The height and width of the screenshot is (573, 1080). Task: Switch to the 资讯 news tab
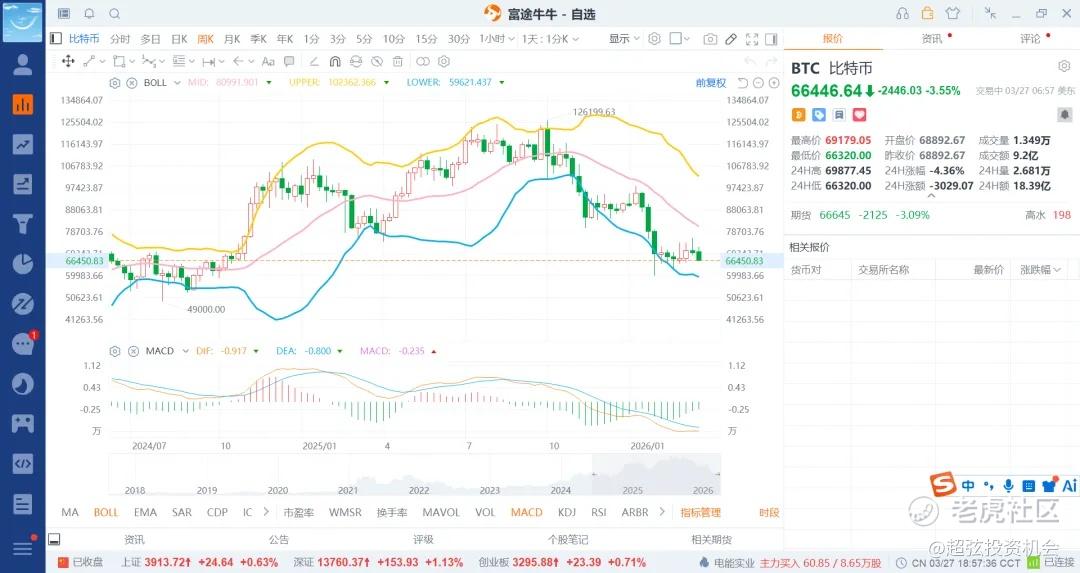[x=931, y=39]
